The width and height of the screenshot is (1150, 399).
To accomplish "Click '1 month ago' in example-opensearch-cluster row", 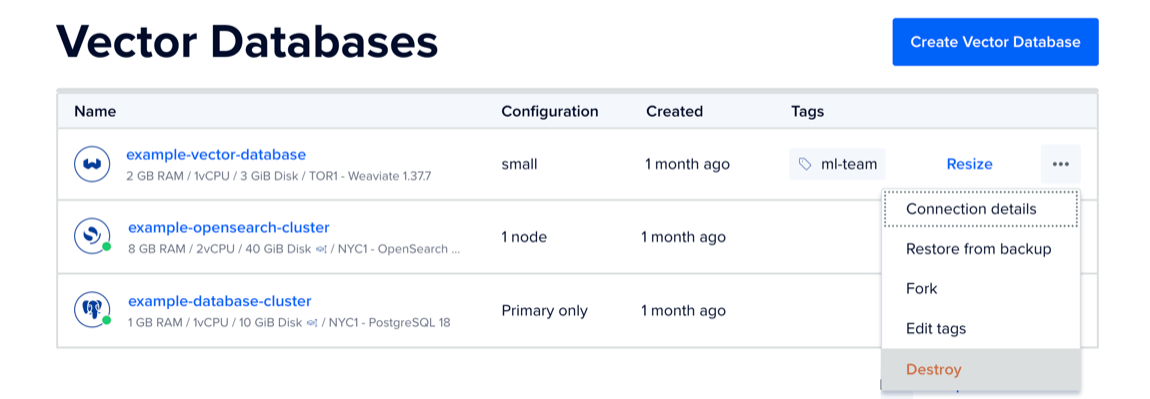I will 684,237.
